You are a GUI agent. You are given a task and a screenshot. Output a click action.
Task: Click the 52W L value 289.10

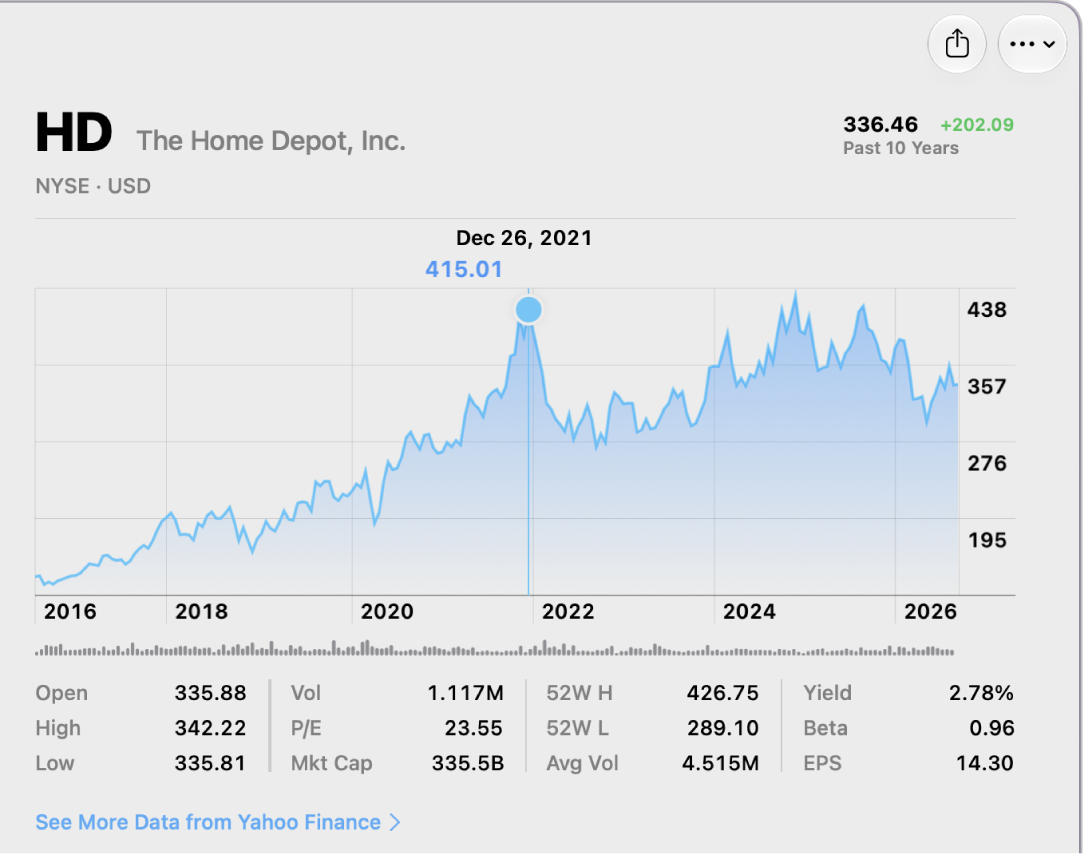(722, 728)
